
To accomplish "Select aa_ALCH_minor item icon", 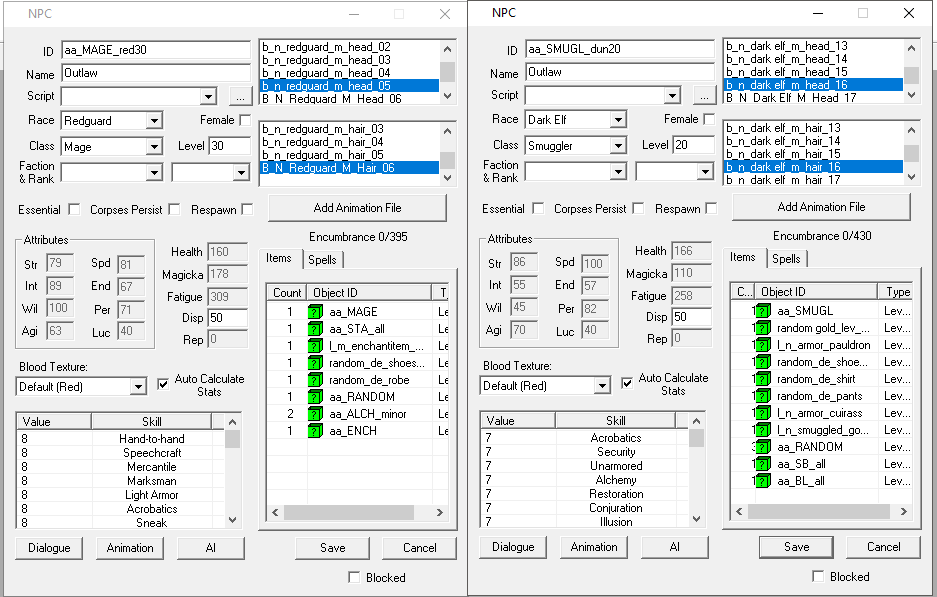I will coord(315,414).
